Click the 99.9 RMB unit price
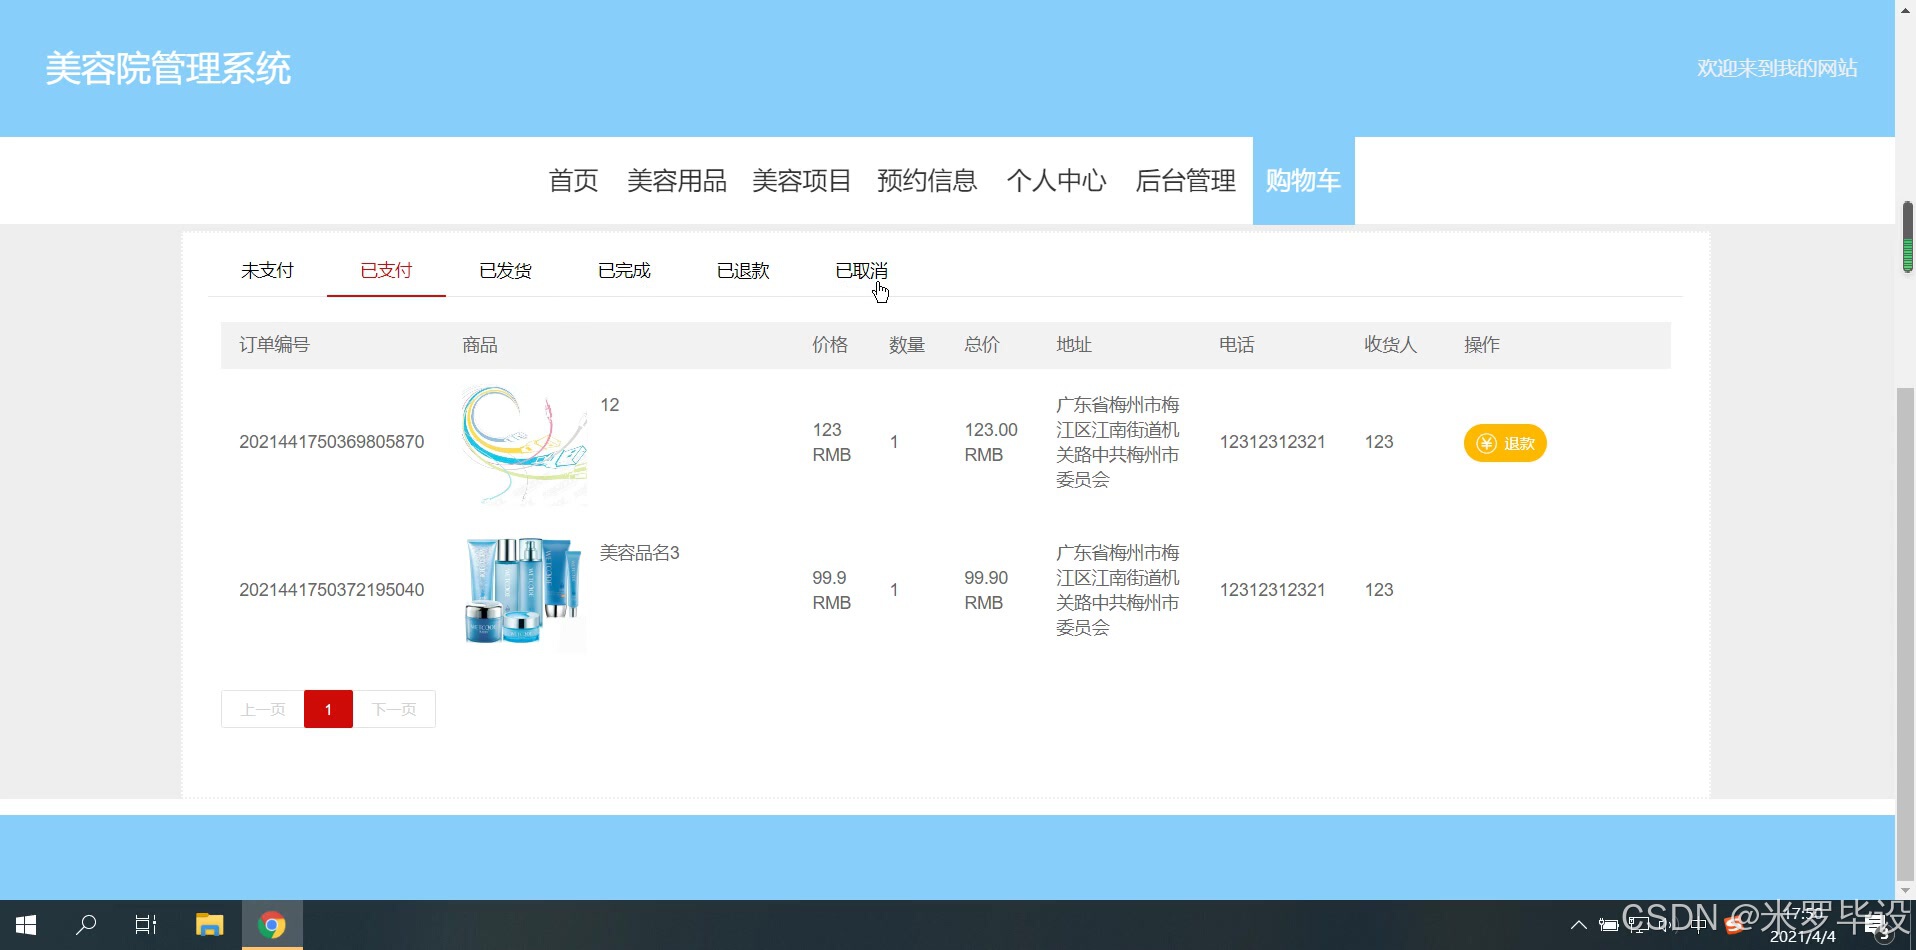The height and width of the screenshot is (950, 1916). pos(831,590)
